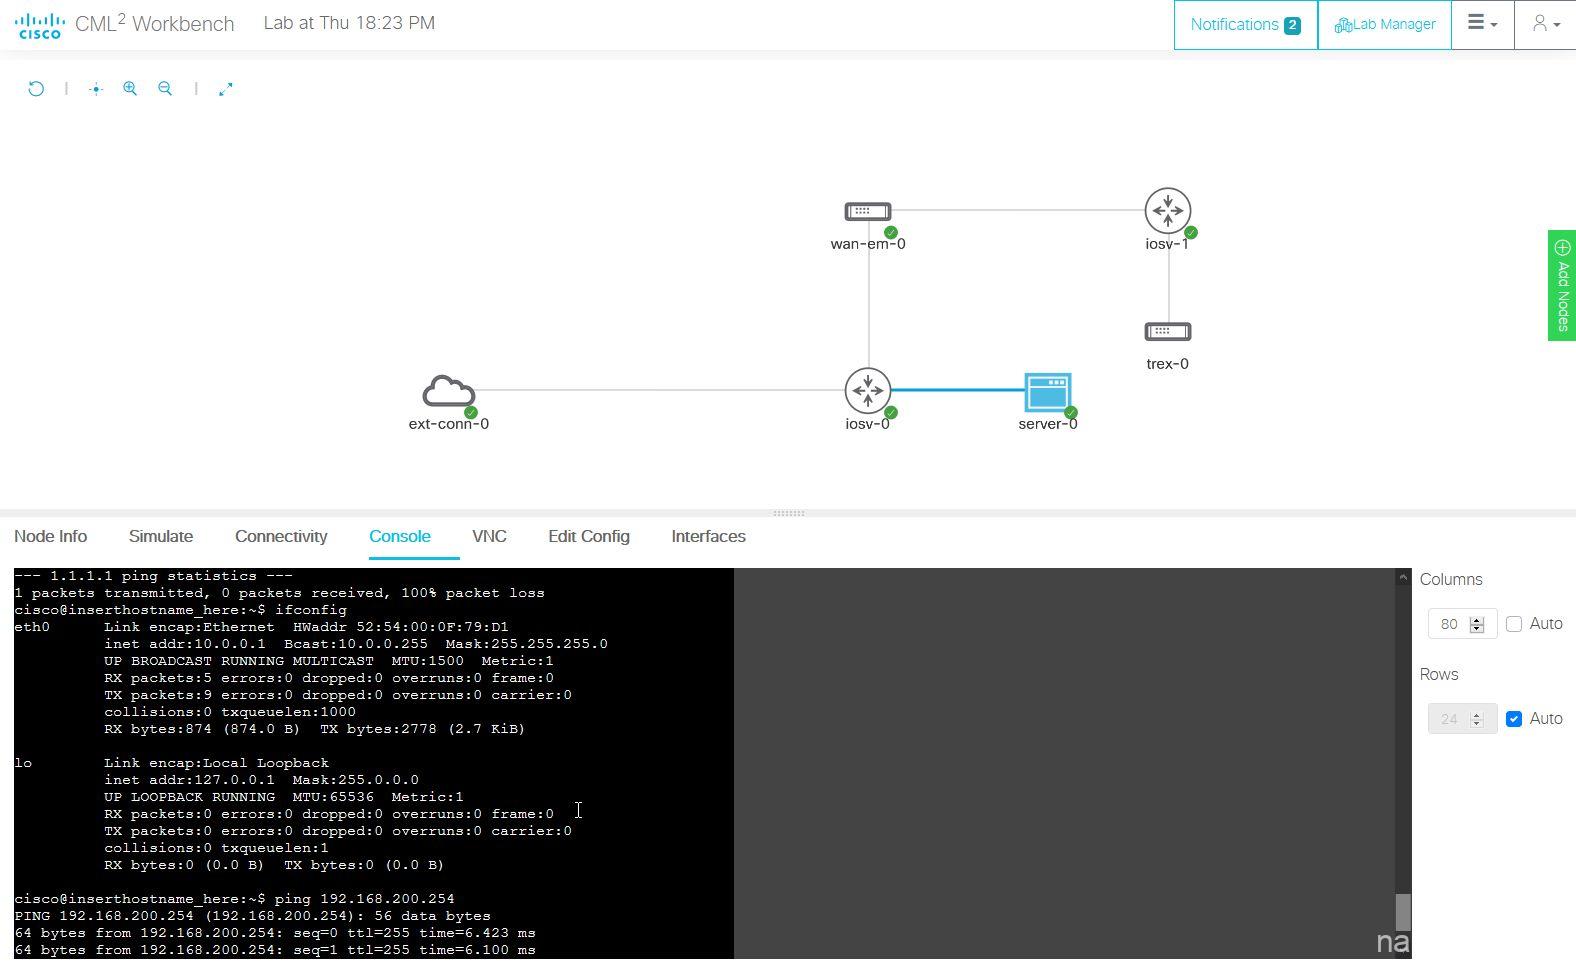Click the disabled Rows value field
Screen dimensions: 1576x970
[1462, 719]
